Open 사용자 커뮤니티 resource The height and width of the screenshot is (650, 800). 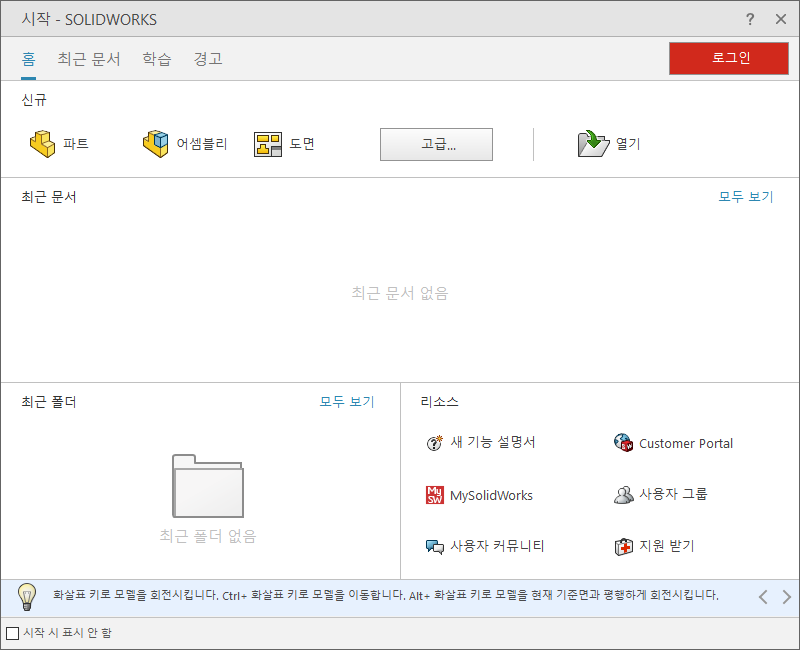(x=485, y=546)
